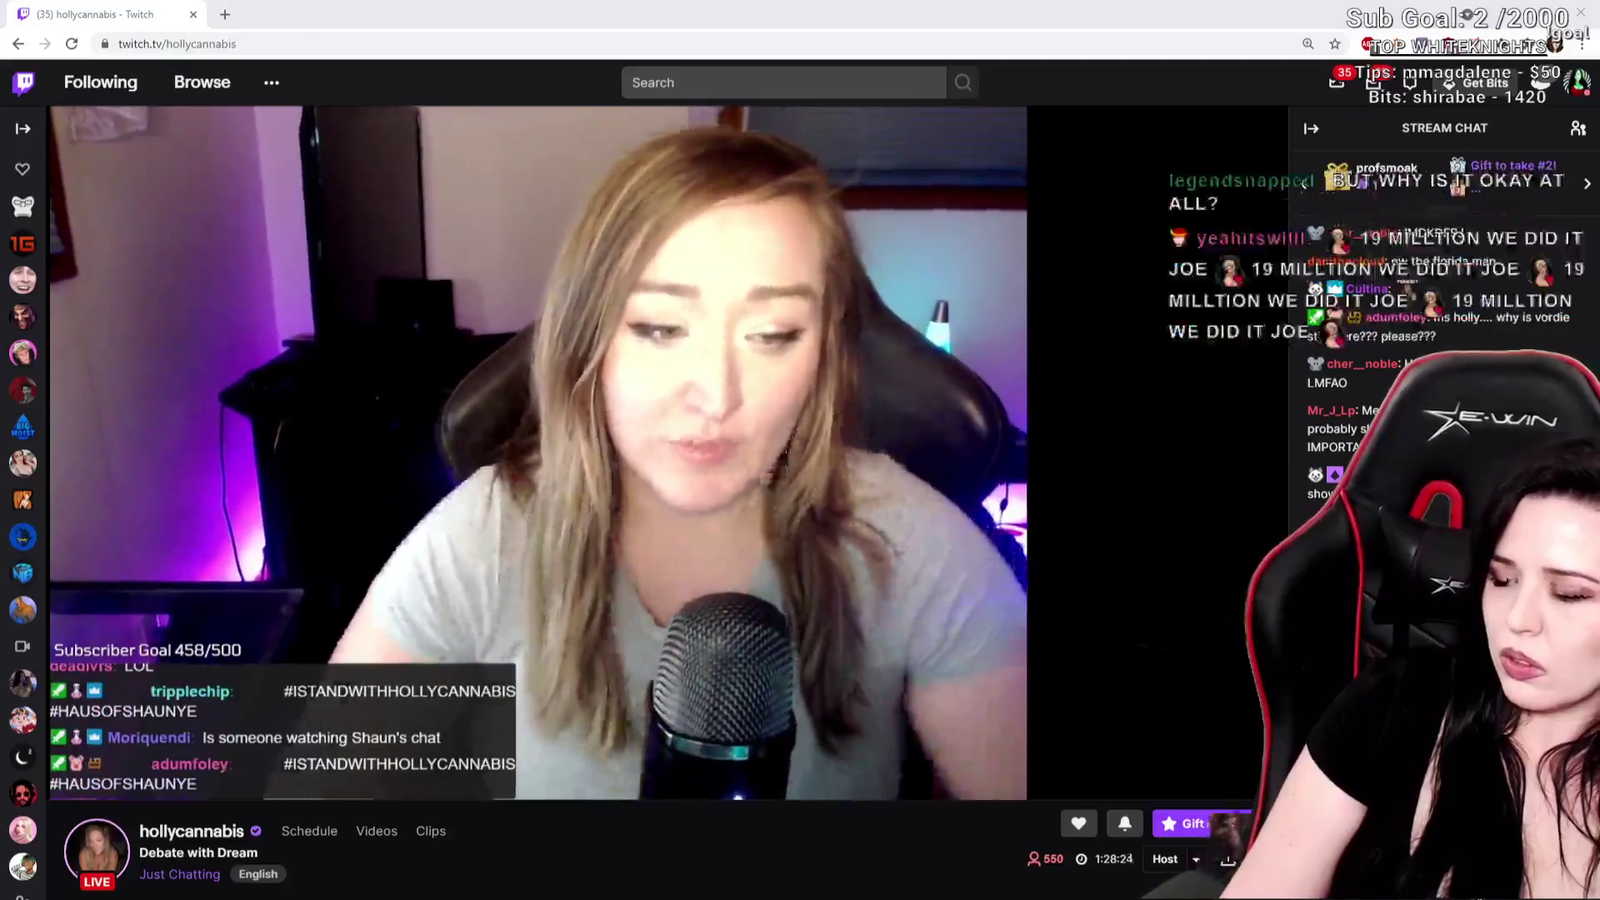Click the tripplechip username in overlay chat
Image resolution: width=1600 pixels, height=900 pixels.
click(190, 691)
